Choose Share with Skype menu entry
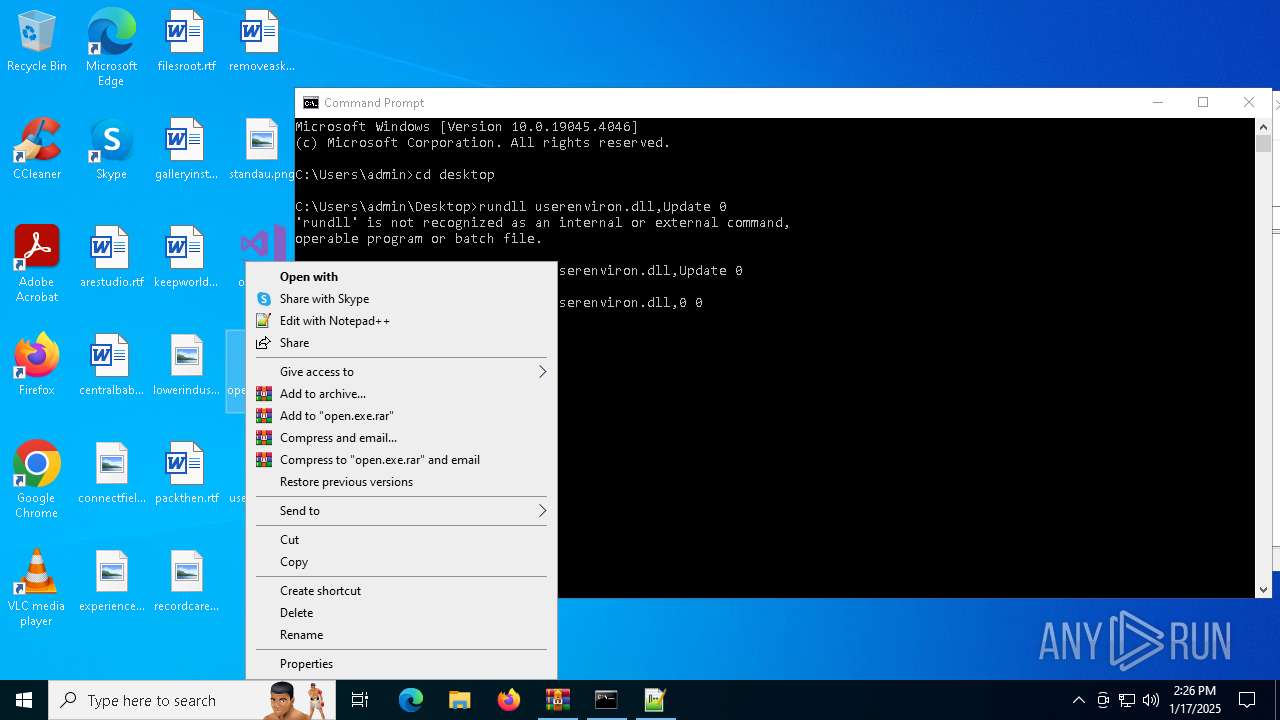The width and height of the screenshot is (1280, 720). (401, 299)
